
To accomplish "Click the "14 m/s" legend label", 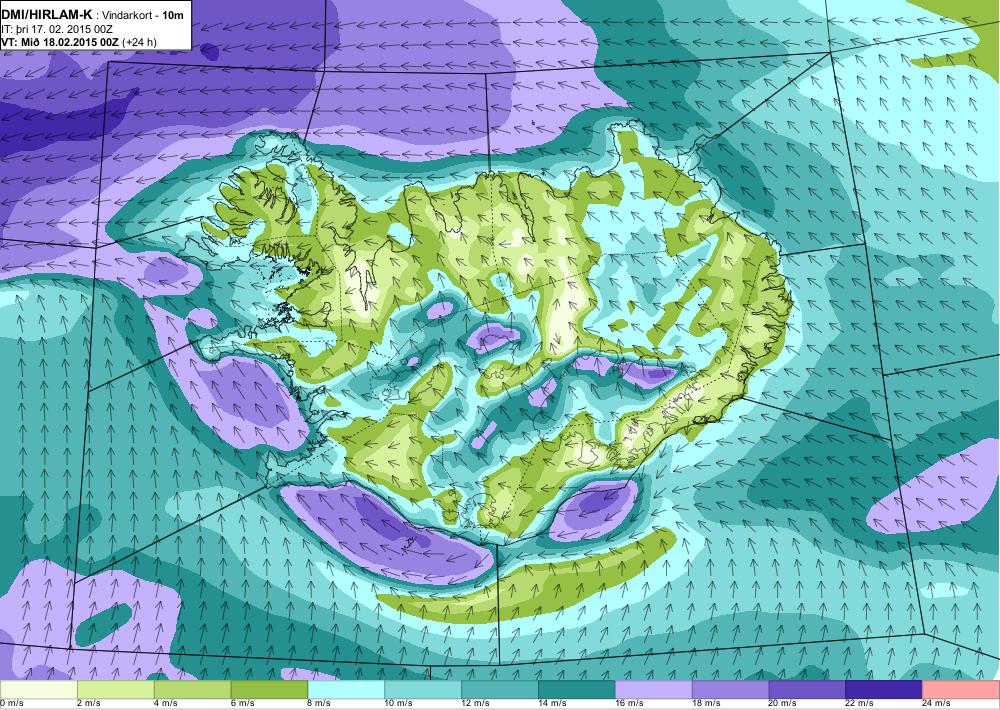I will pyautogui.click(x=552, y=704).
